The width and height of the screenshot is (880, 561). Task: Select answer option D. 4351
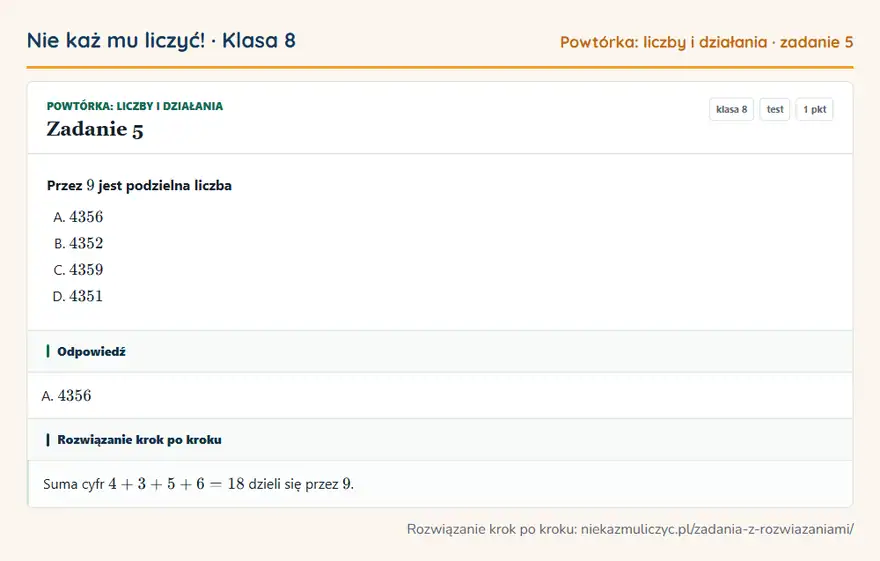[x=78, y=296]
